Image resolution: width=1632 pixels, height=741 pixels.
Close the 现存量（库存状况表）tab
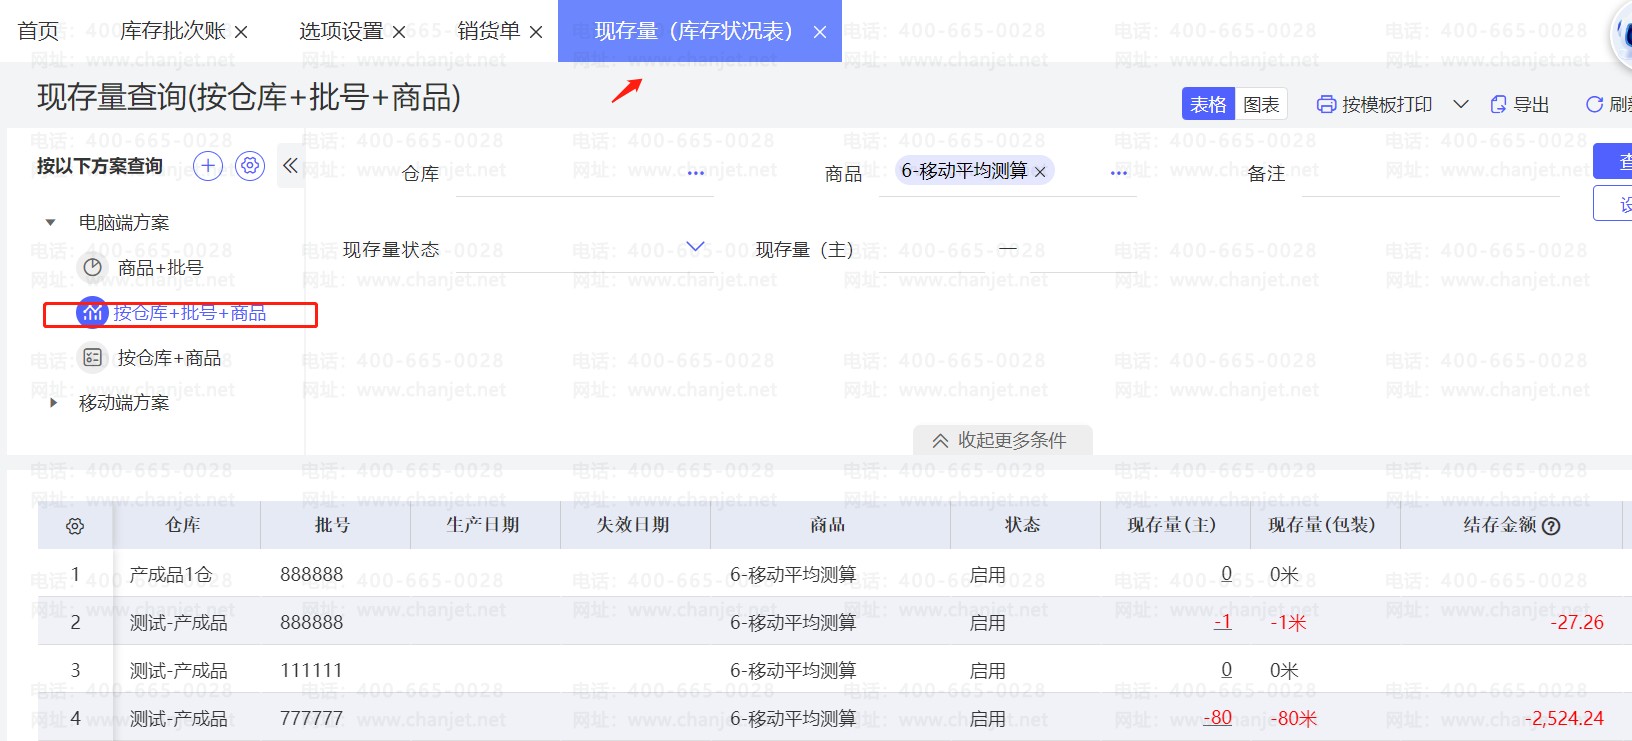point(820,32)
